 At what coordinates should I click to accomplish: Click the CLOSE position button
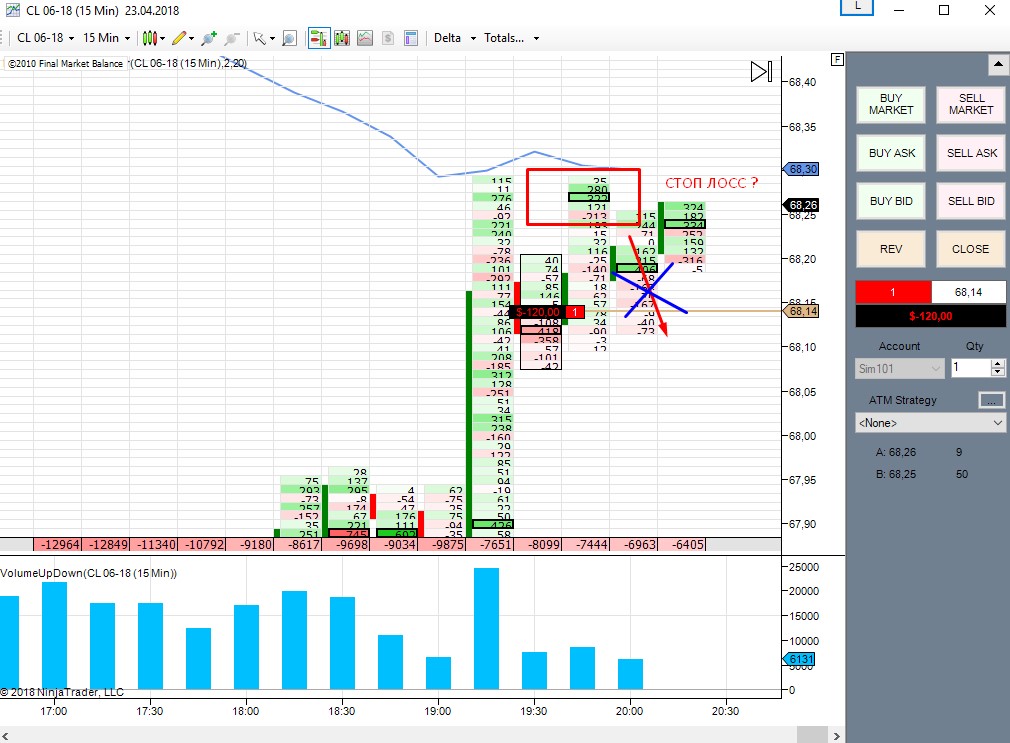971,249
